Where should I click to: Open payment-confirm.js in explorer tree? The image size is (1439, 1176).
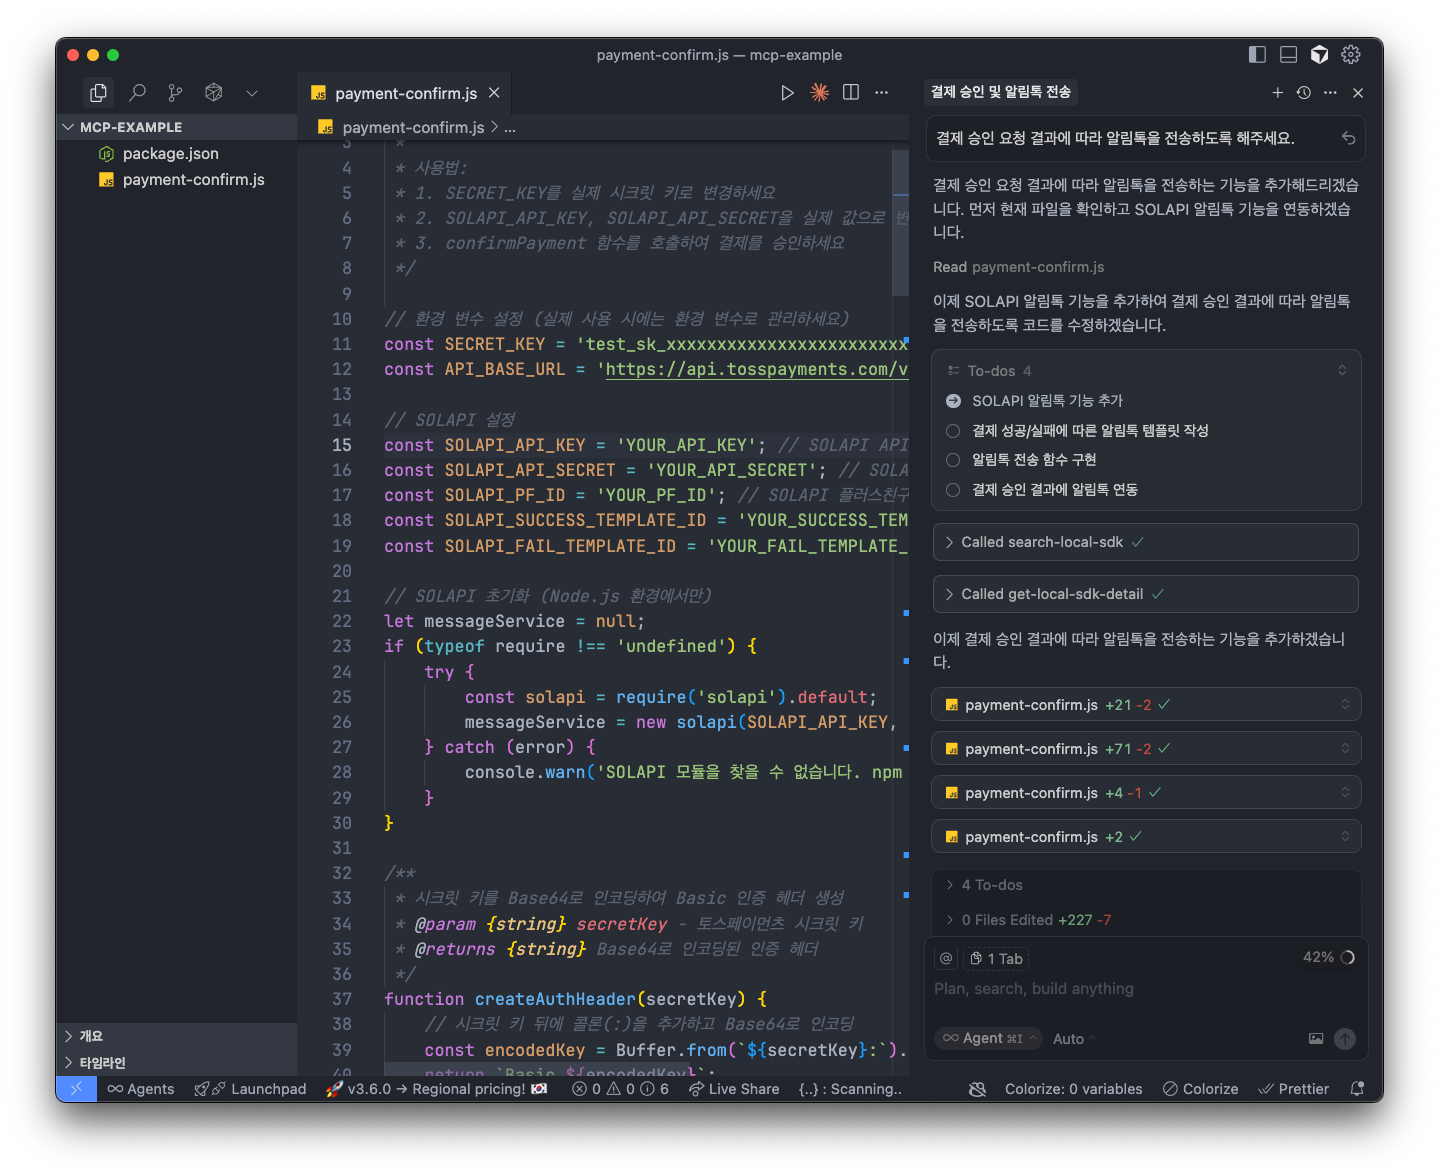(x=177, y=179)
